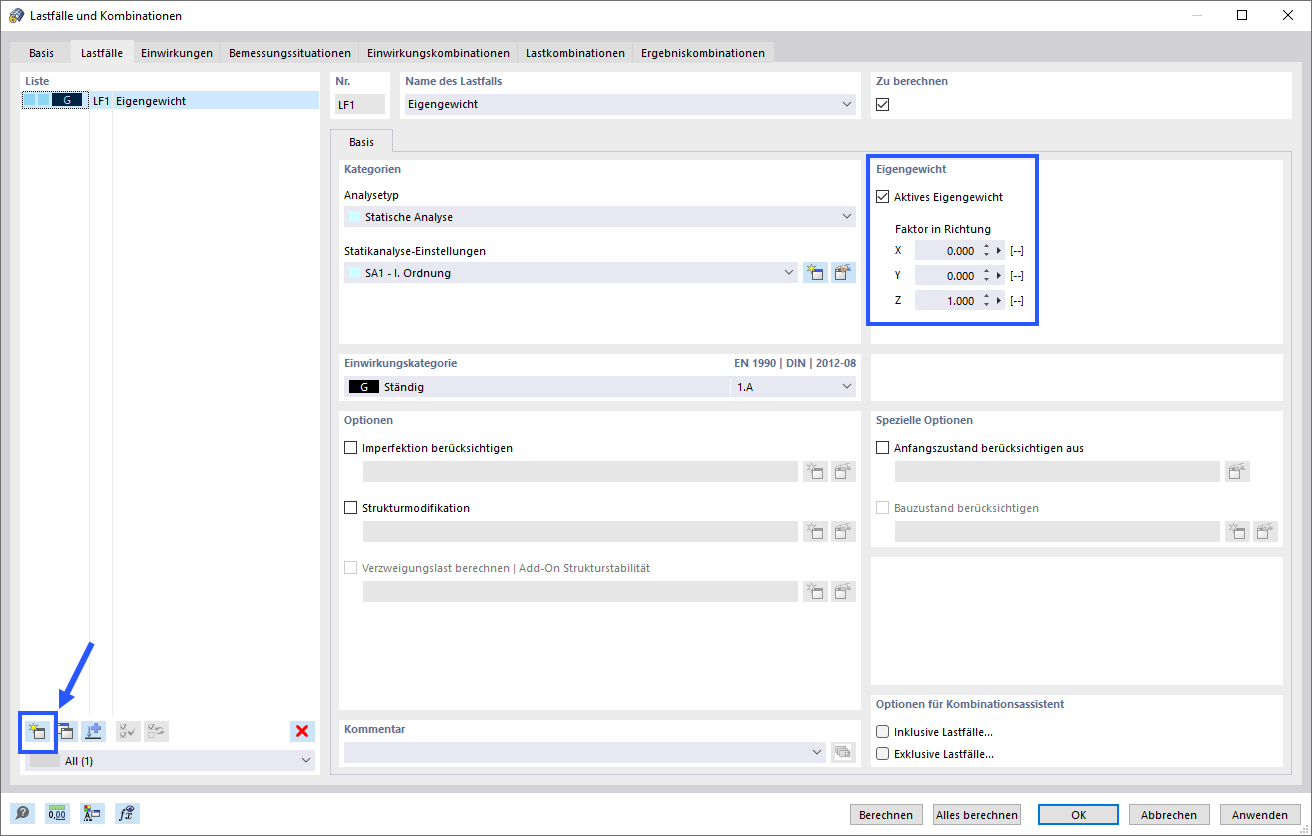
Task: Click edit icon in Bauzustand berücksichtigen row
Action: click(1266, 532)
